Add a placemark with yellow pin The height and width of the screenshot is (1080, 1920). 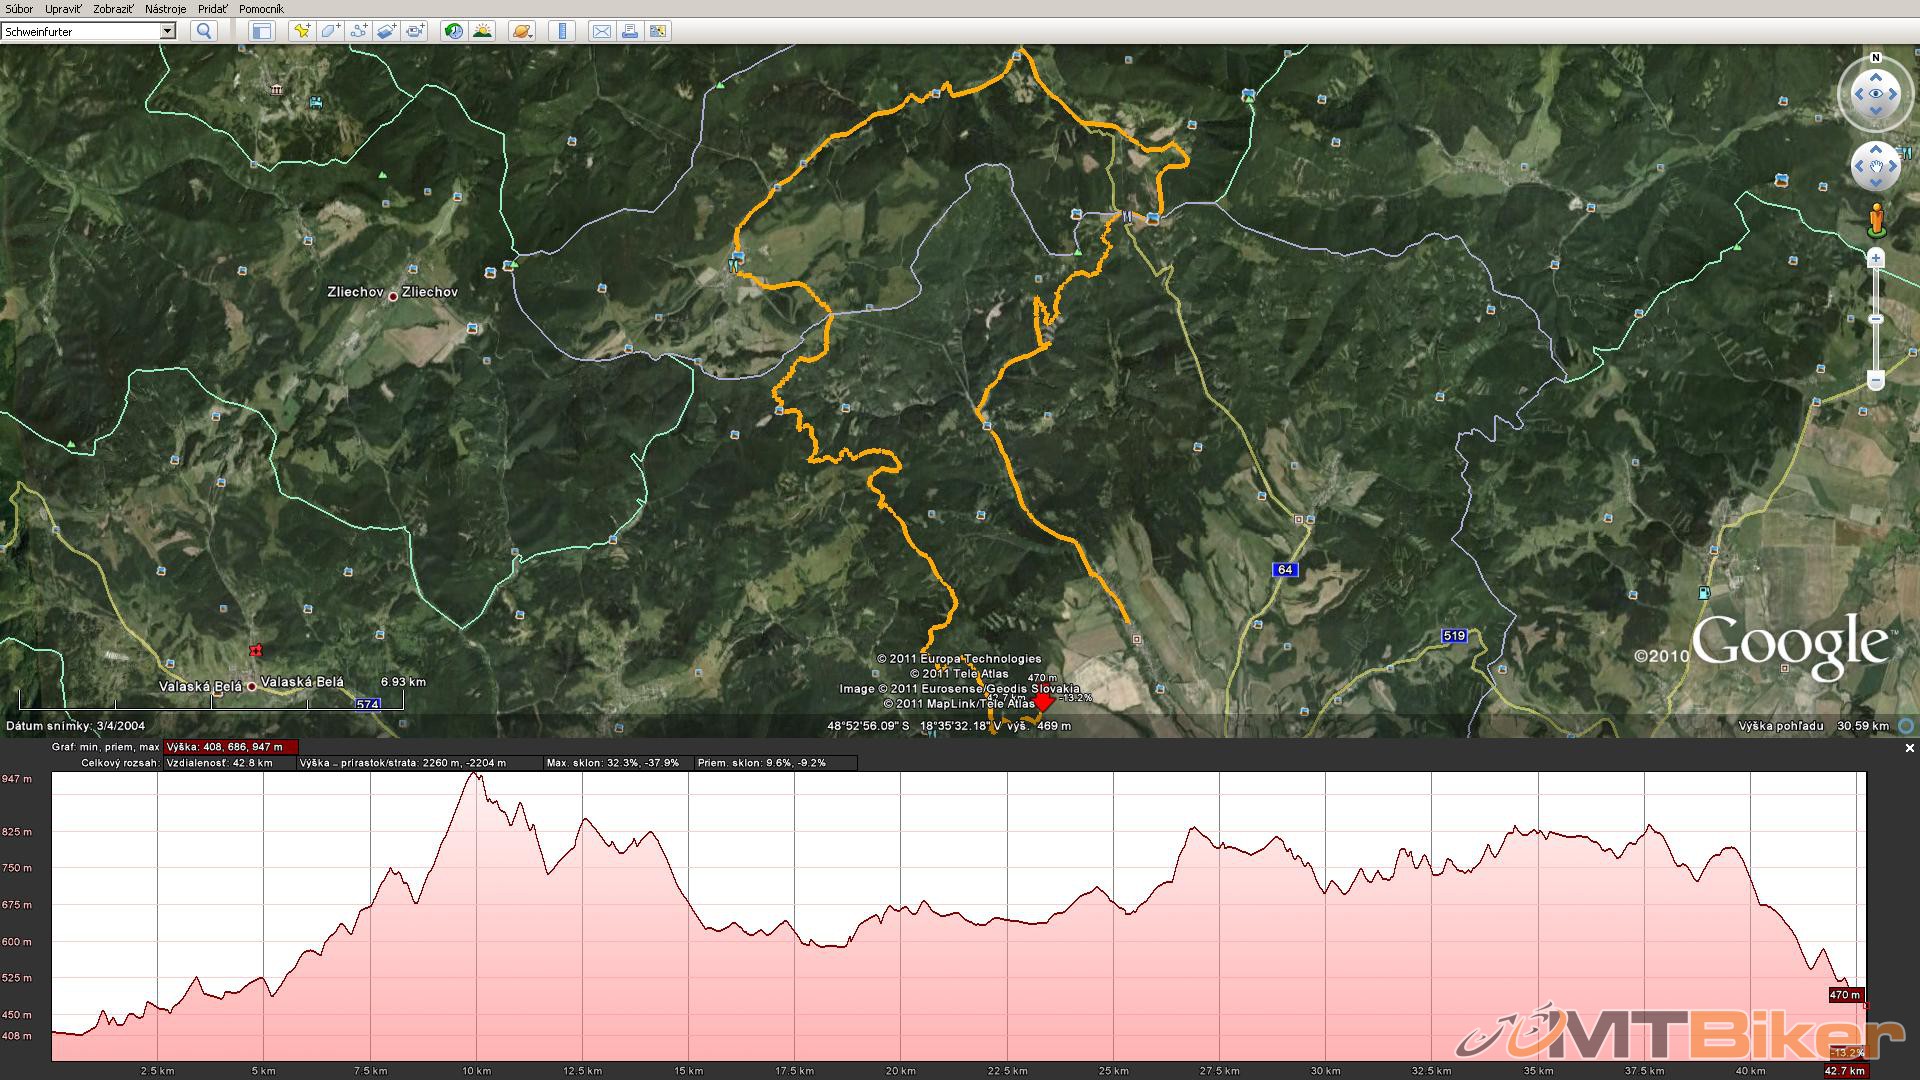pos(301,31)
